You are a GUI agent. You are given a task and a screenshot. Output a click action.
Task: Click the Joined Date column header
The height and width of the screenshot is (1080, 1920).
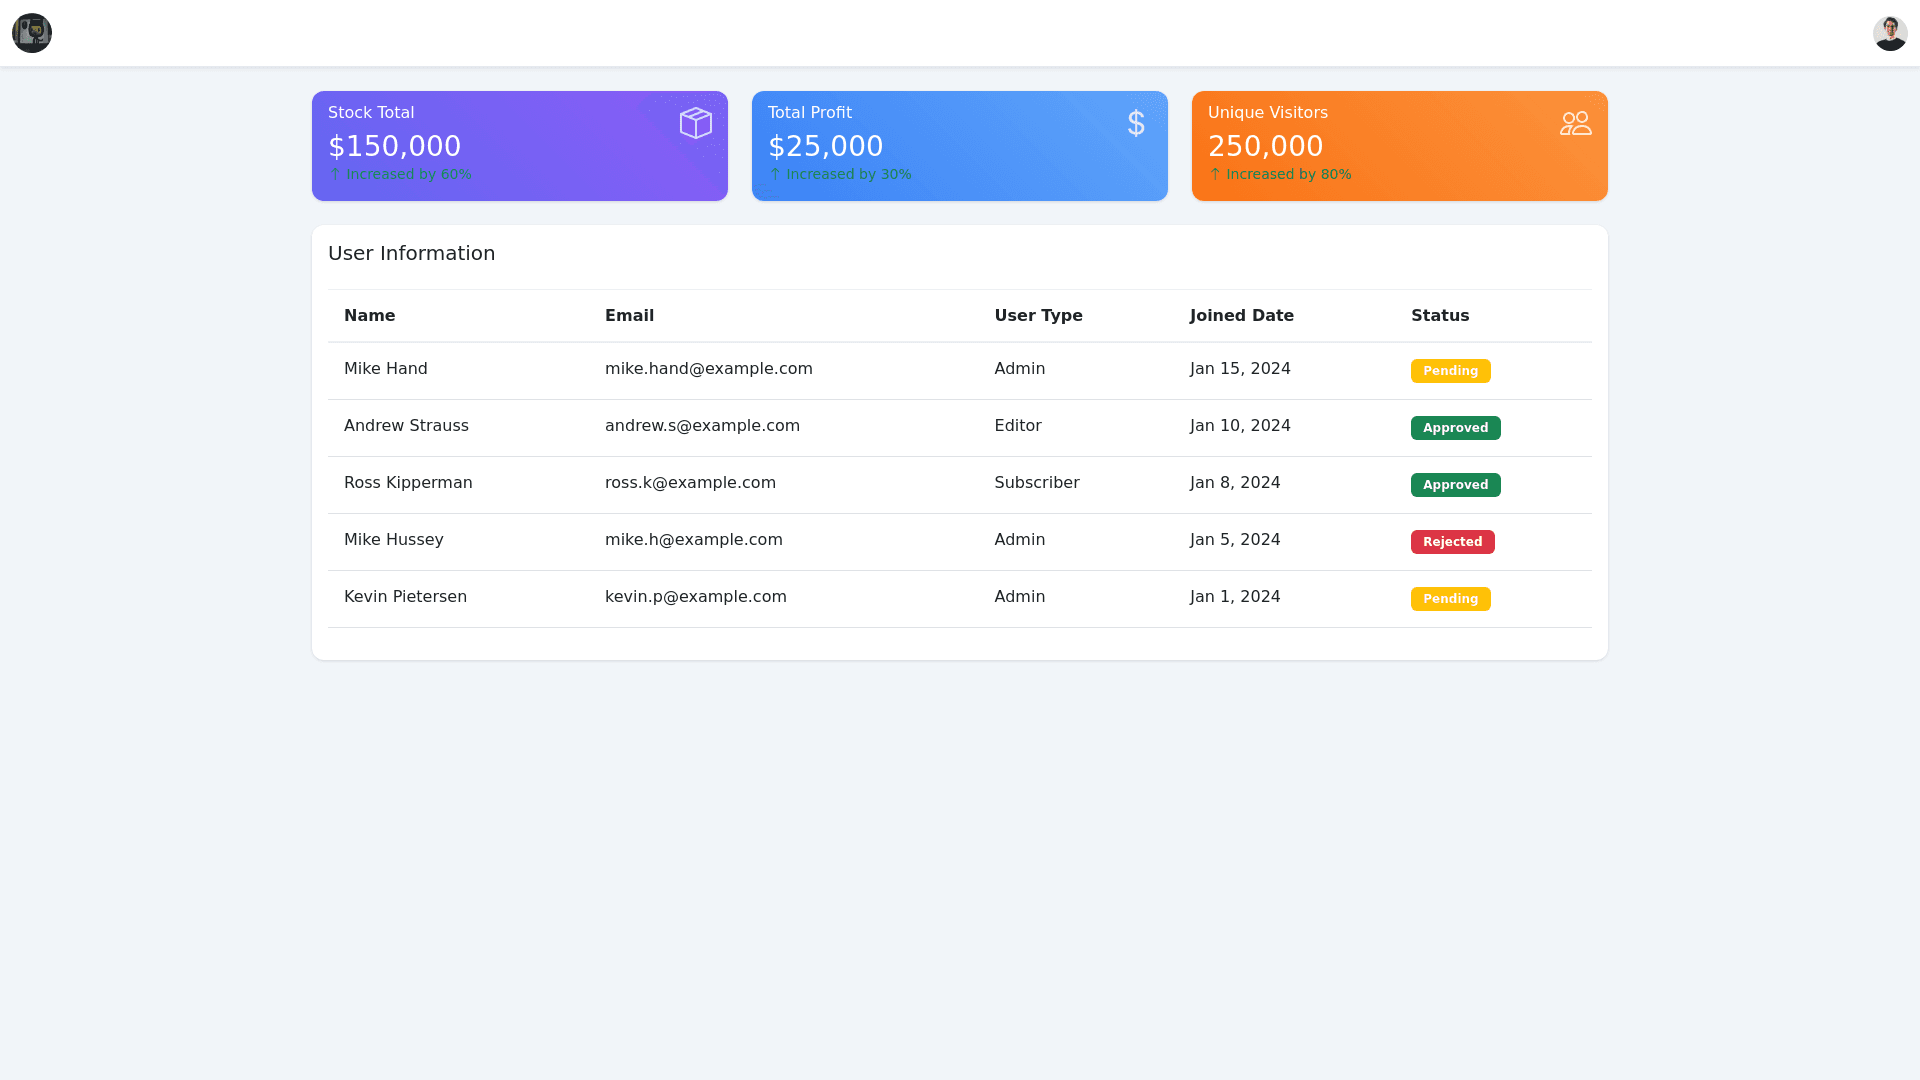(x=1241, y=316)
